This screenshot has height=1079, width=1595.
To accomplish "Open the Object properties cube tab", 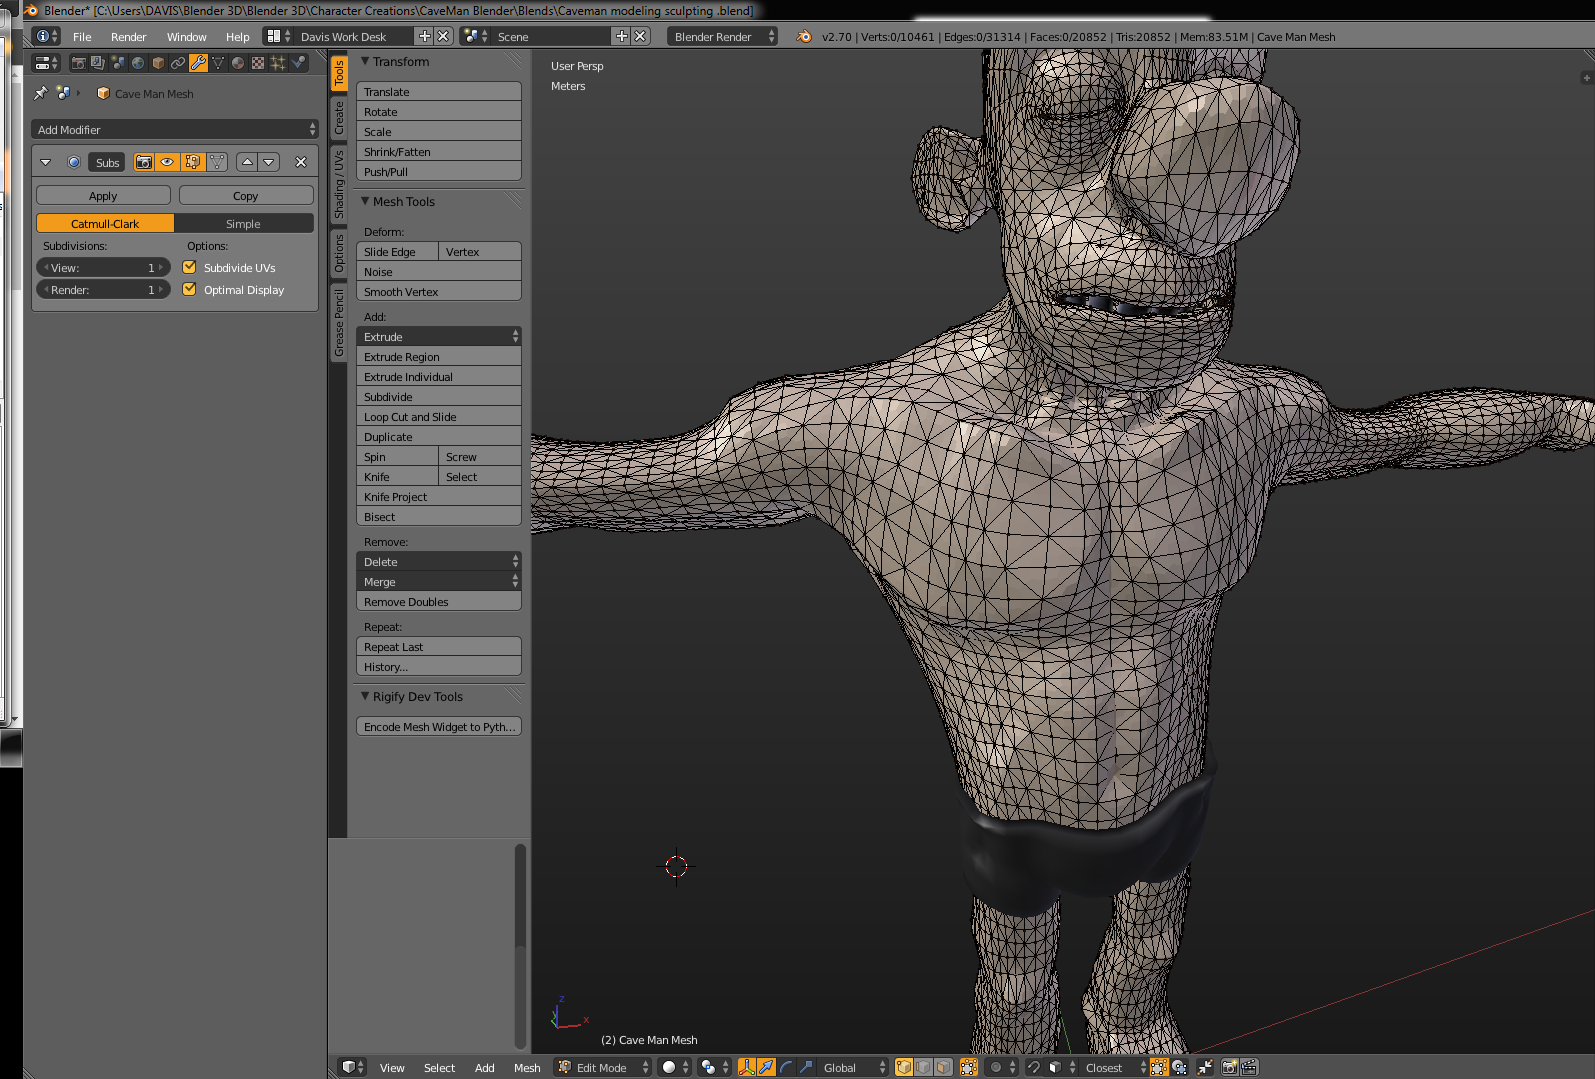I will point(158,63).
